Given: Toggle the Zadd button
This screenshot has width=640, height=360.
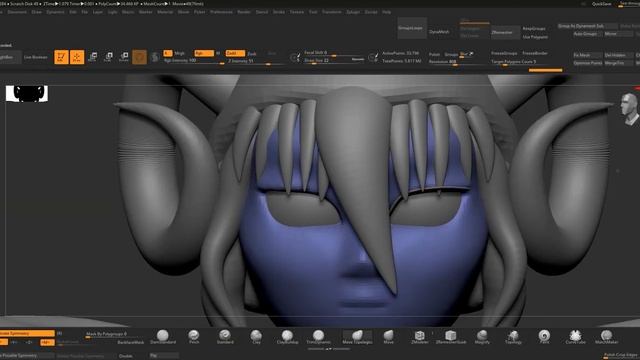Looking at the screenshot, I should pos(235,53).
